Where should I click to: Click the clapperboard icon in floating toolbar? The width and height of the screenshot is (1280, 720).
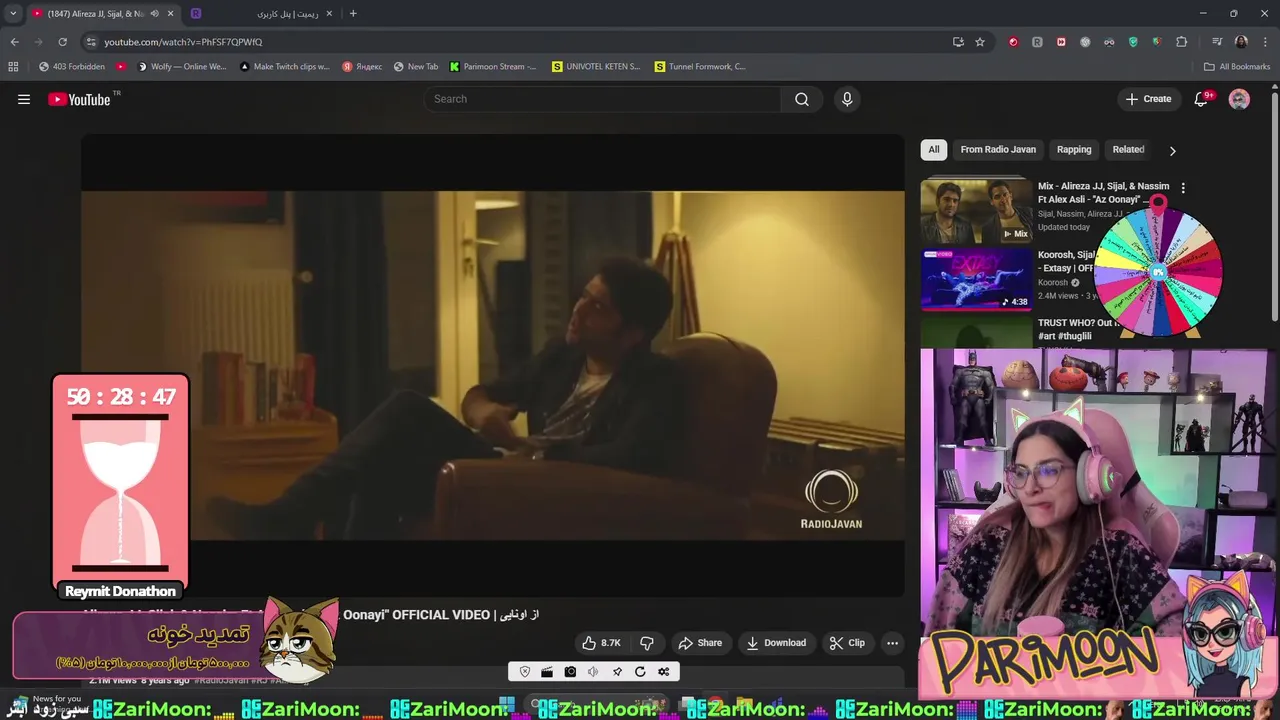[x=547, y=672]
